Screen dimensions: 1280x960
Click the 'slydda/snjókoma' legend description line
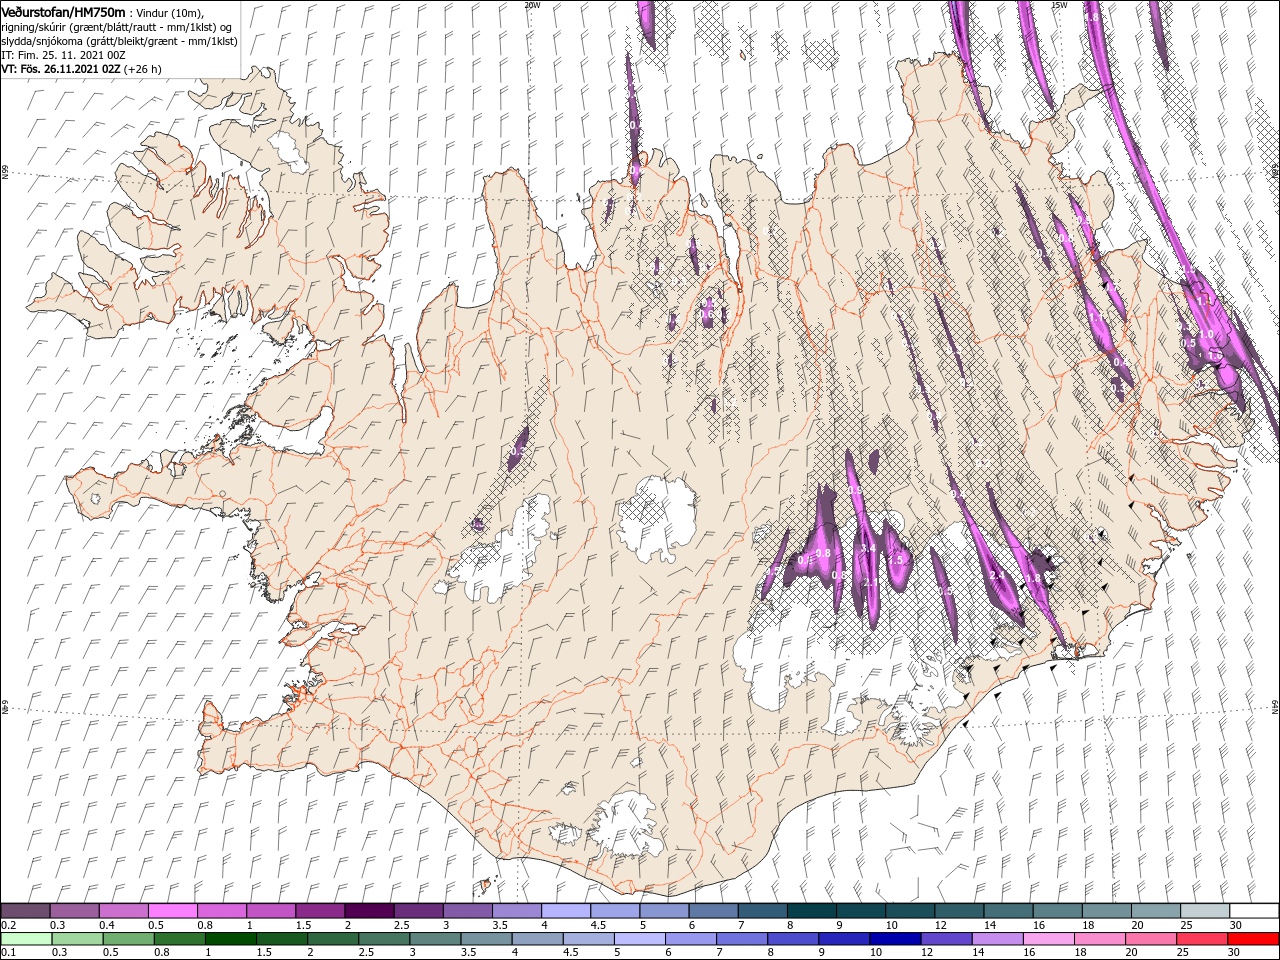(x=120, y=42)
